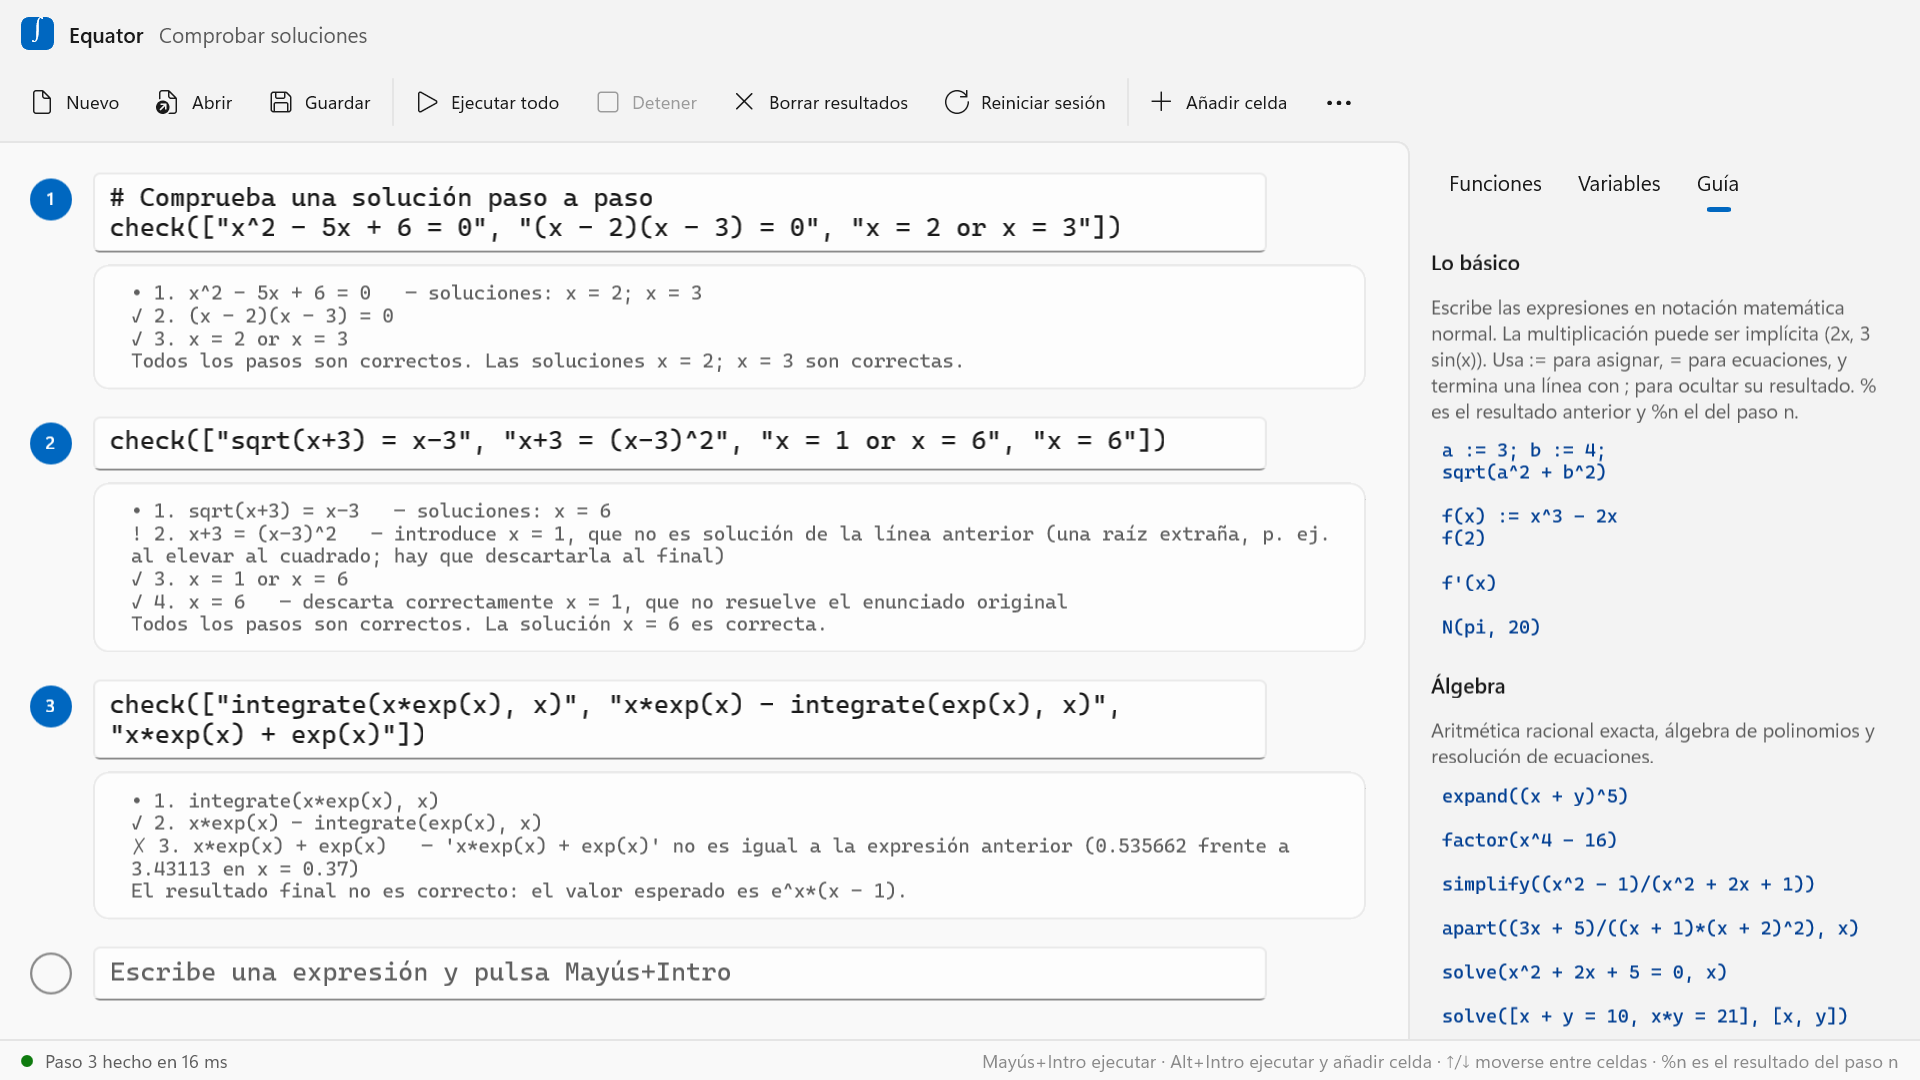Click the 'Álgebra' guide heading
Image resolution: width=1920 pixels, height=1080 pixels.
click(x=1468, y=686)
